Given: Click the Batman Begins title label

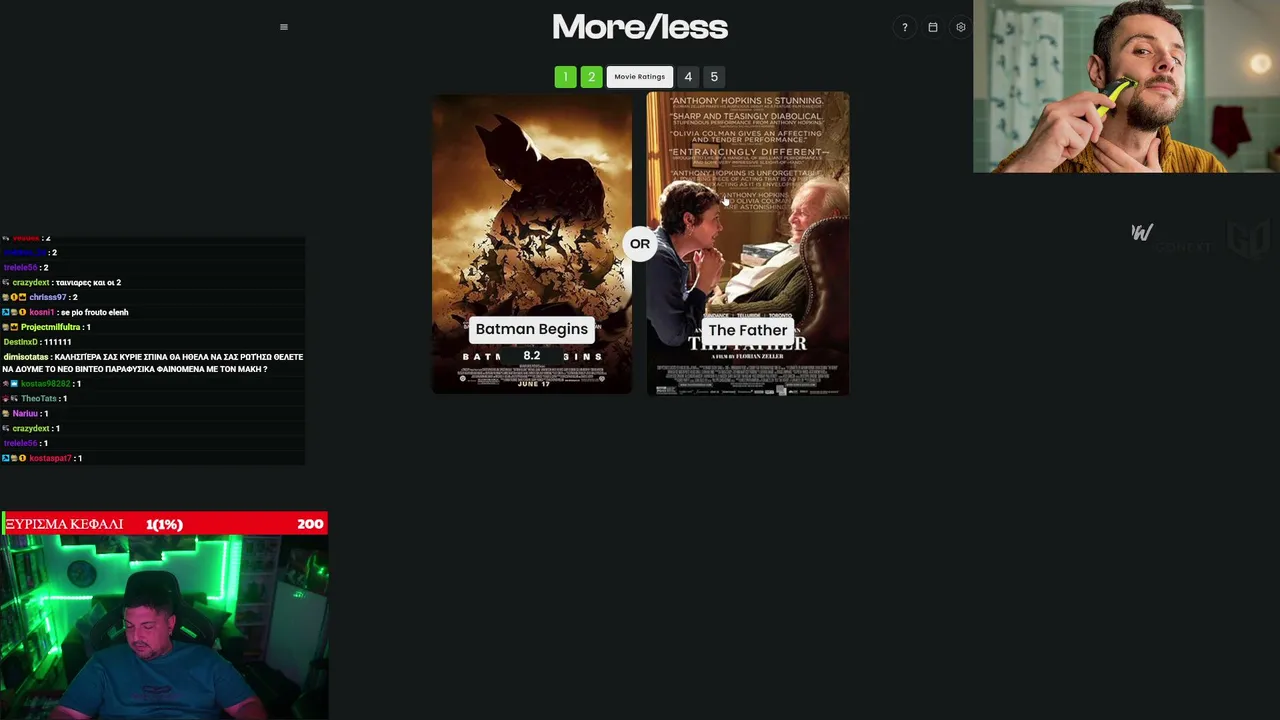Looking at the screenshot, I should click(532, 329).
